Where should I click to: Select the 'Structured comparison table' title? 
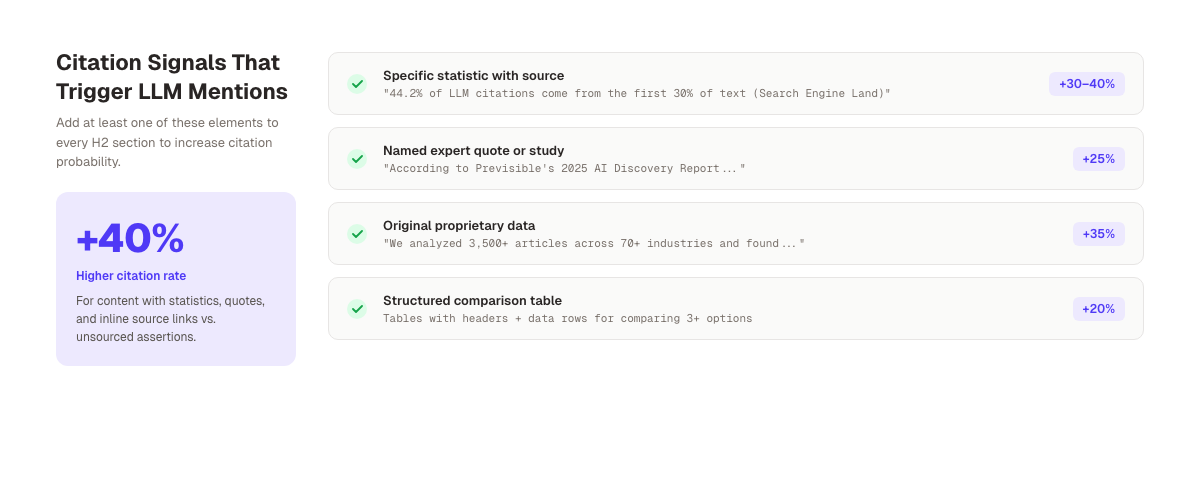tap(472, 301)
